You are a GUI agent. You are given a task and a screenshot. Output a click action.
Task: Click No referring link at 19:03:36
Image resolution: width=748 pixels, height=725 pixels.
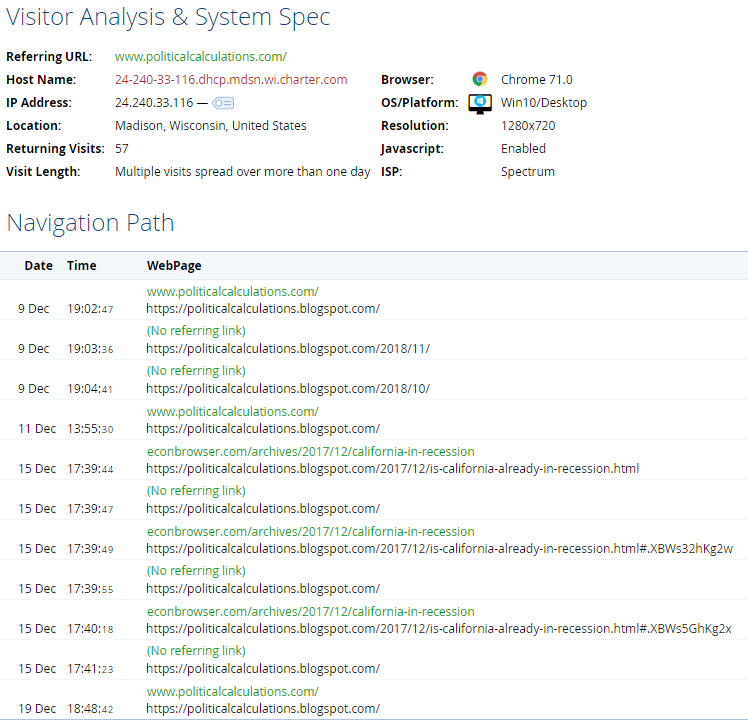pos(196,331)
